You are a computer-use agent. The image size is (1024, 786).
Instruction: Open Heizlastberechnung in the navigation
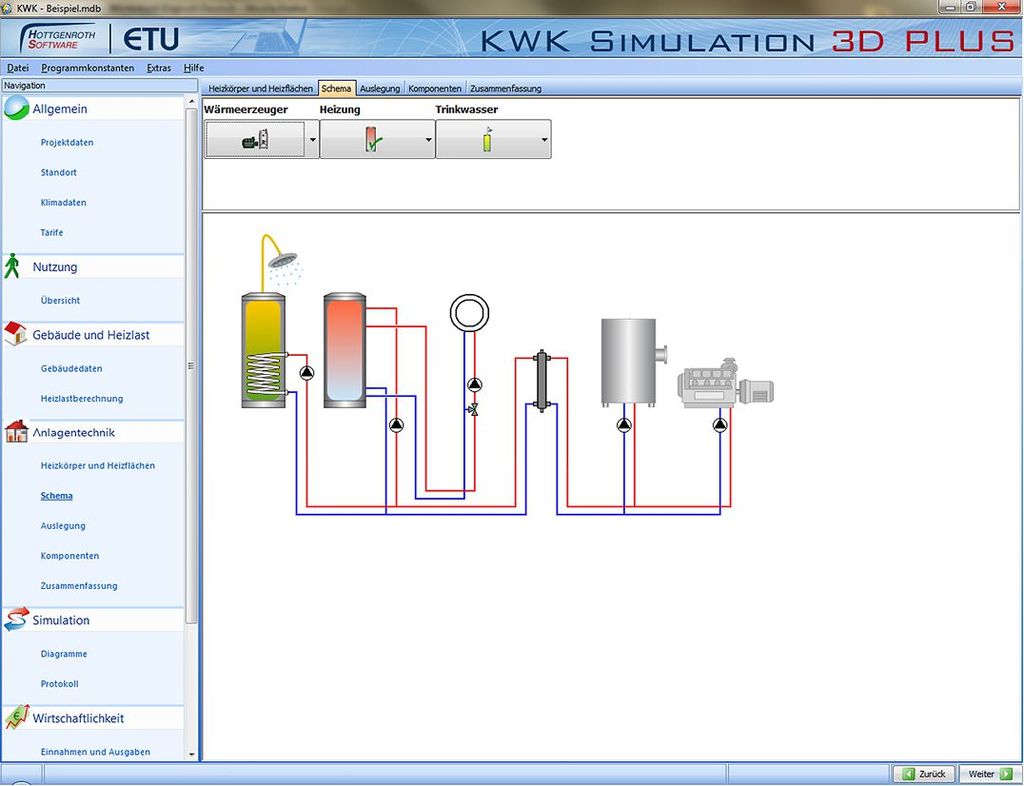point(82,398)
